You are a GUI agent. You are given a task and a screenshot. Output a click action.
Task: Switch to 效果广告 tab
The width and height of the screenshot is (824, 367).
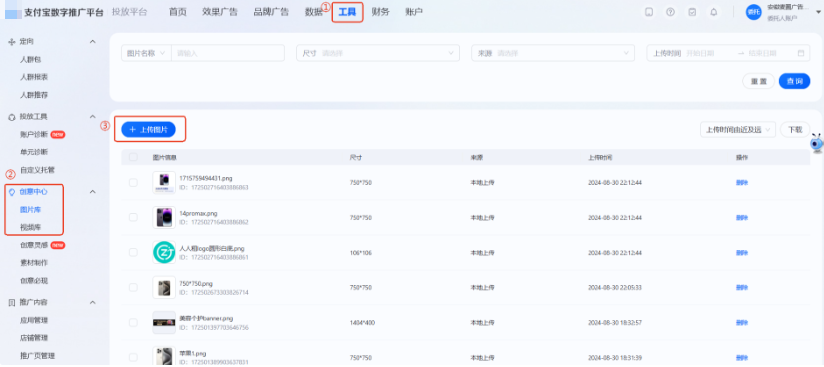(x=220, y=12)
